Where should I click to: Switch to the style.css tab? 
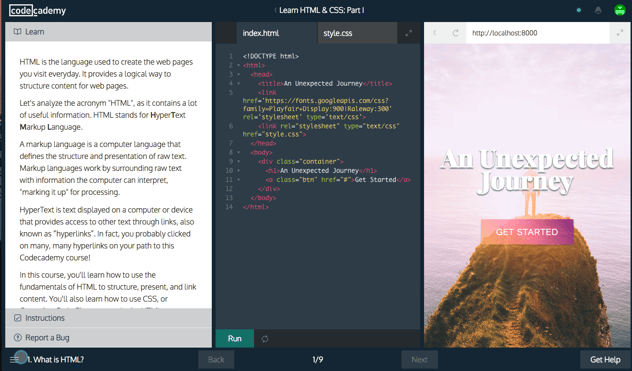pos(357,33)
